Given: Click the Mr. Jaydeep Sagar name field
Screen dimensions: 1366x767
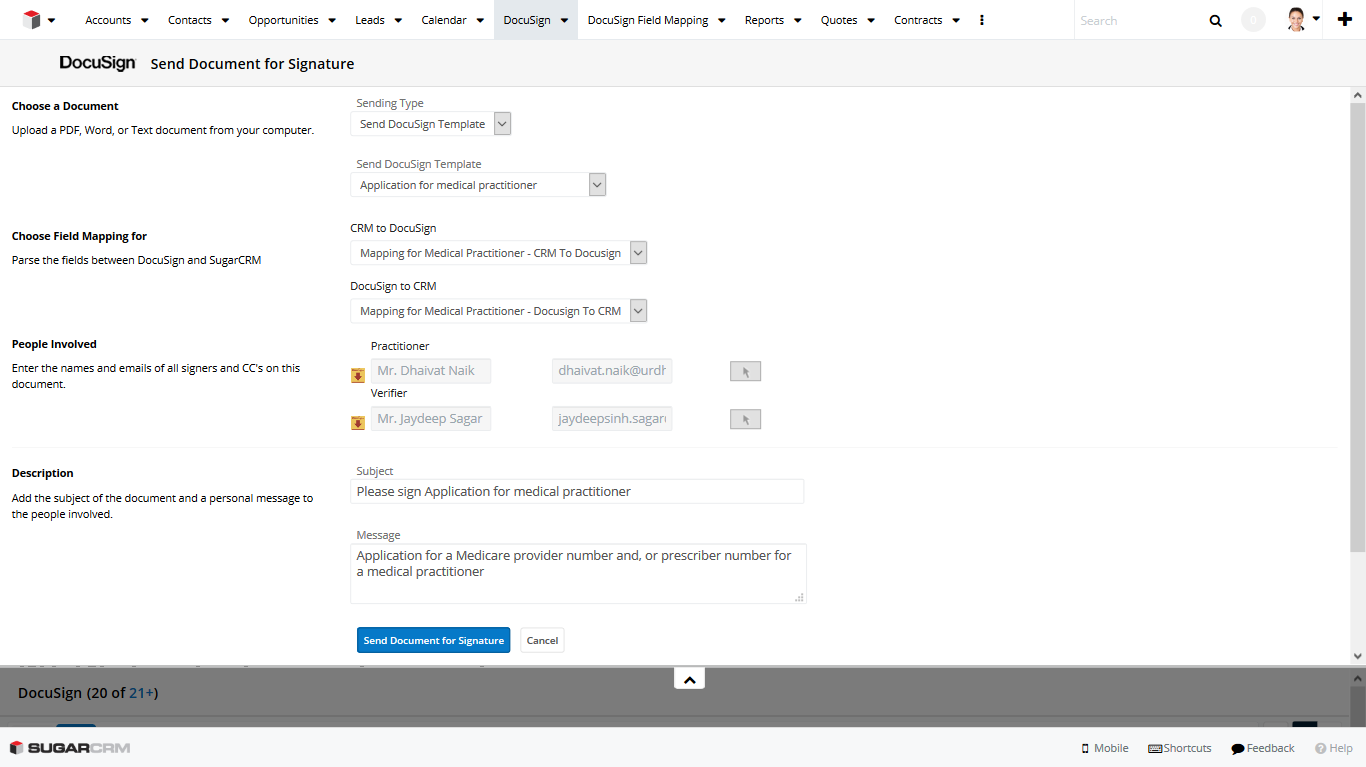Looking at the screenshot, I should tap(431, 418).
